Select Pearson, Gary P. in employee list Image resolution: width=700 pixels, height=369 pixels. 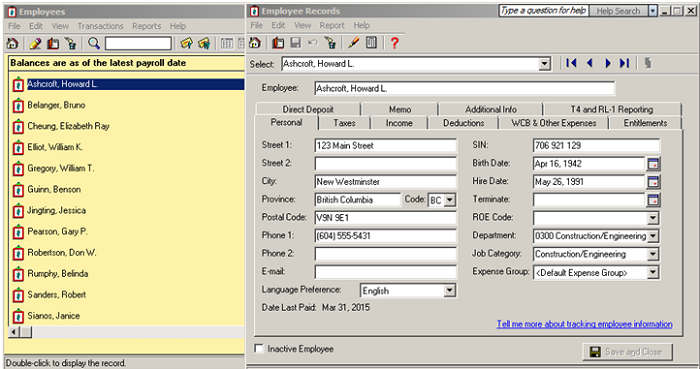pyautogui.click(x=57, y=232)
